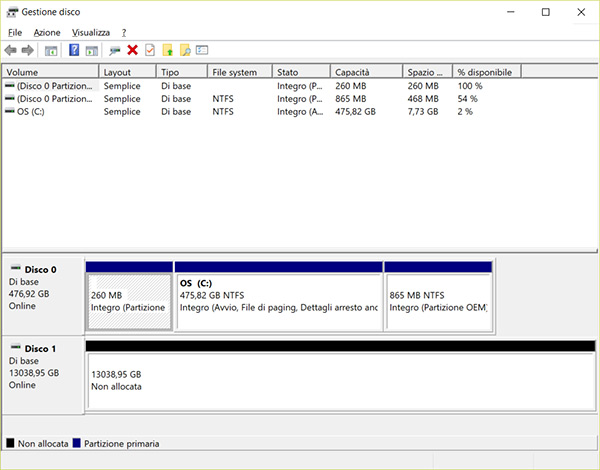Click the settings list view toolbar icon

(202, 50)
